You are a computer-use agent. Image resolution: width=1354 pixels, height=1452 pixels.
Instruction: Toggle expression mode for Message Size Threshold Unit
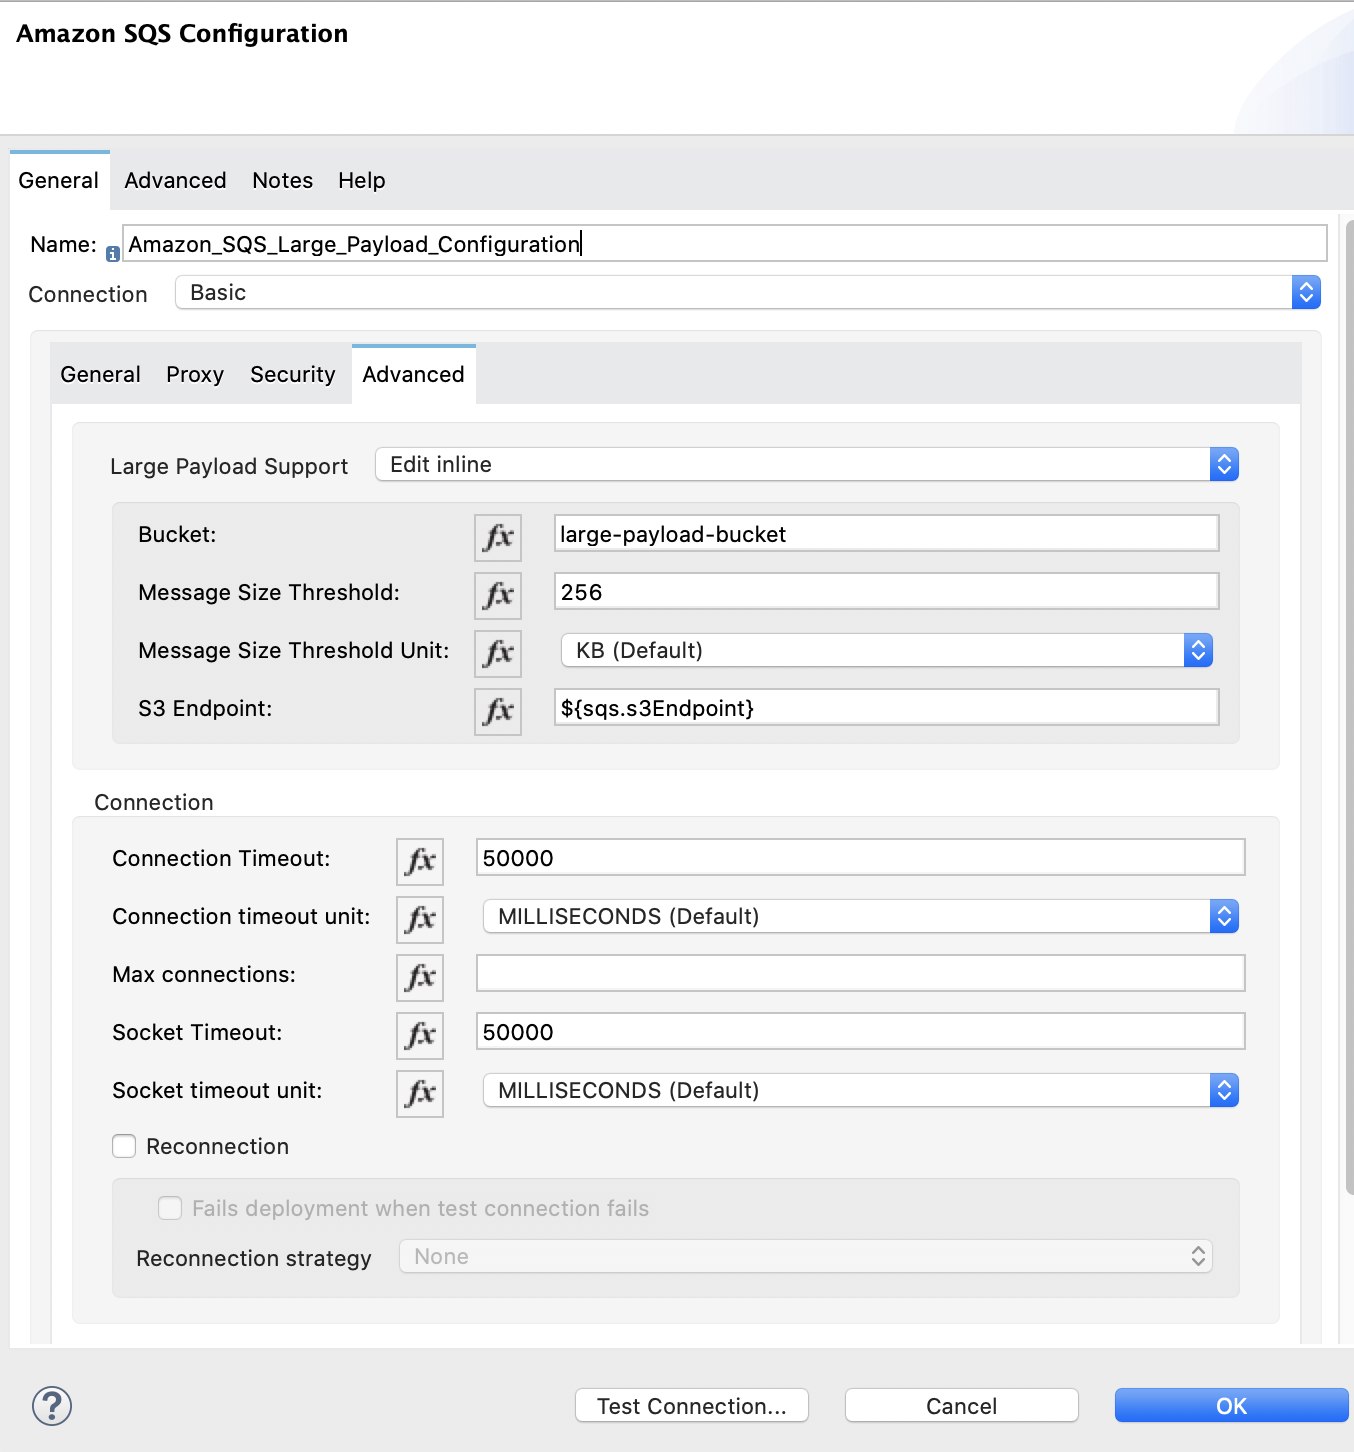pyautogui.click(x=497, y=653)
